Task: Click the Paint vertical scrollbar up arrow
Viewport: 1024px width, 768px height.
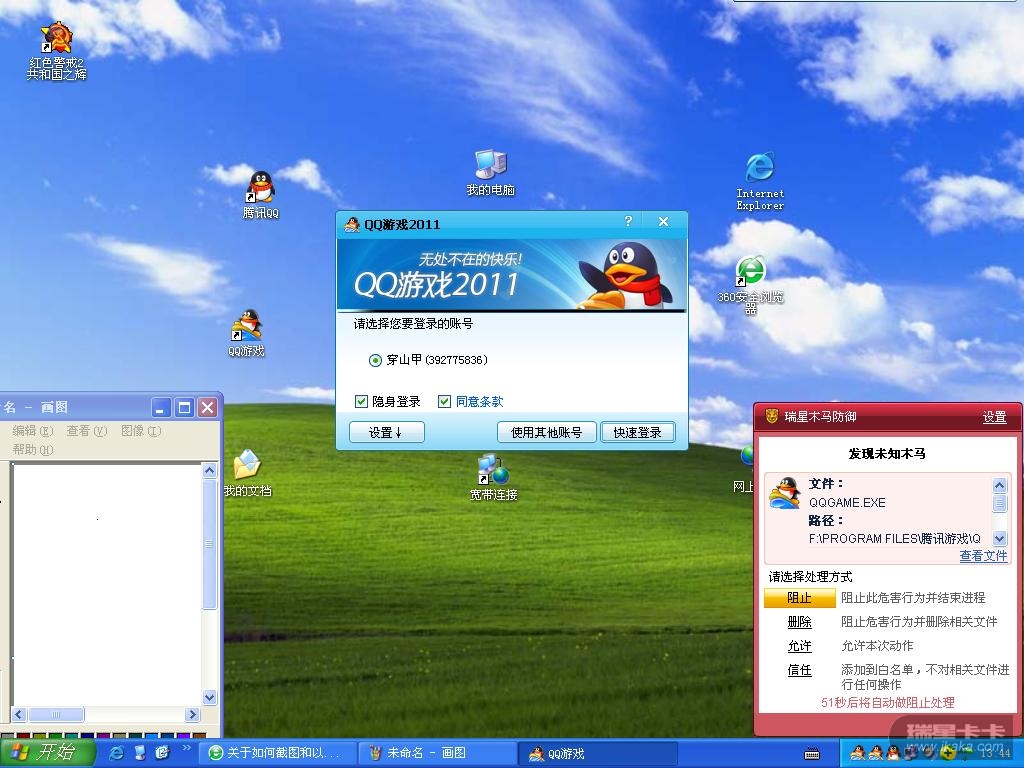Action: [209, 470]
